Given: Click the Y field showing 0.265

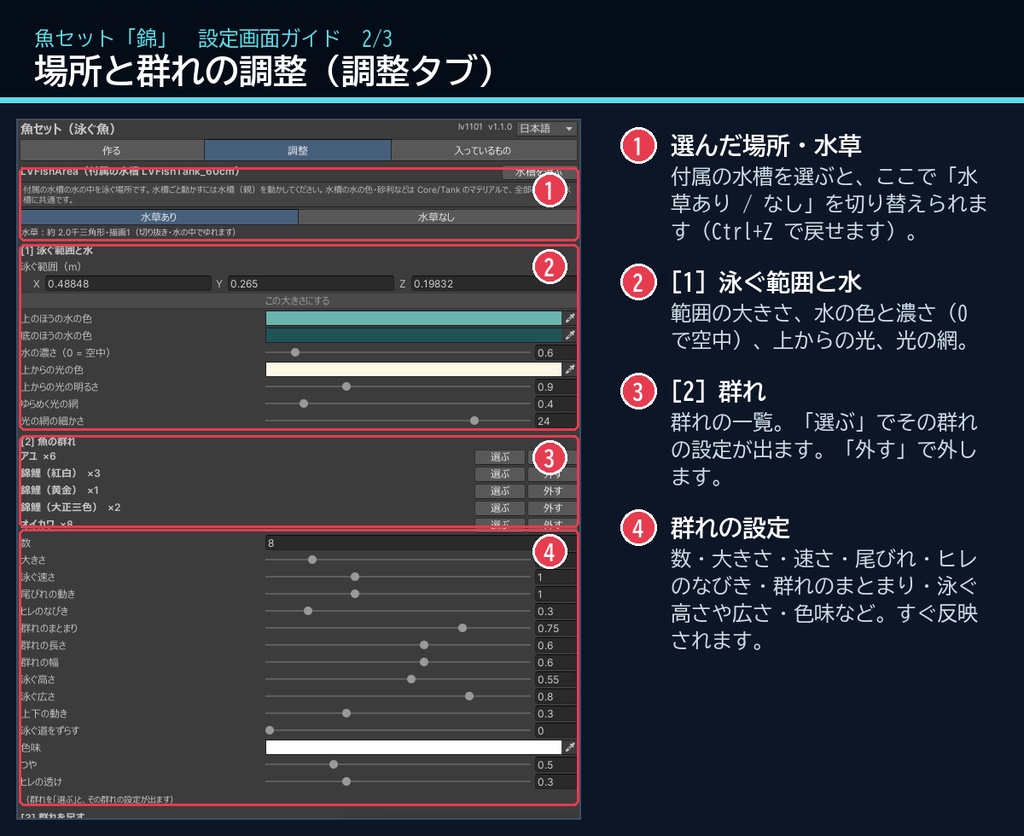Looking at the screenshot, I should tap(310, 283).
